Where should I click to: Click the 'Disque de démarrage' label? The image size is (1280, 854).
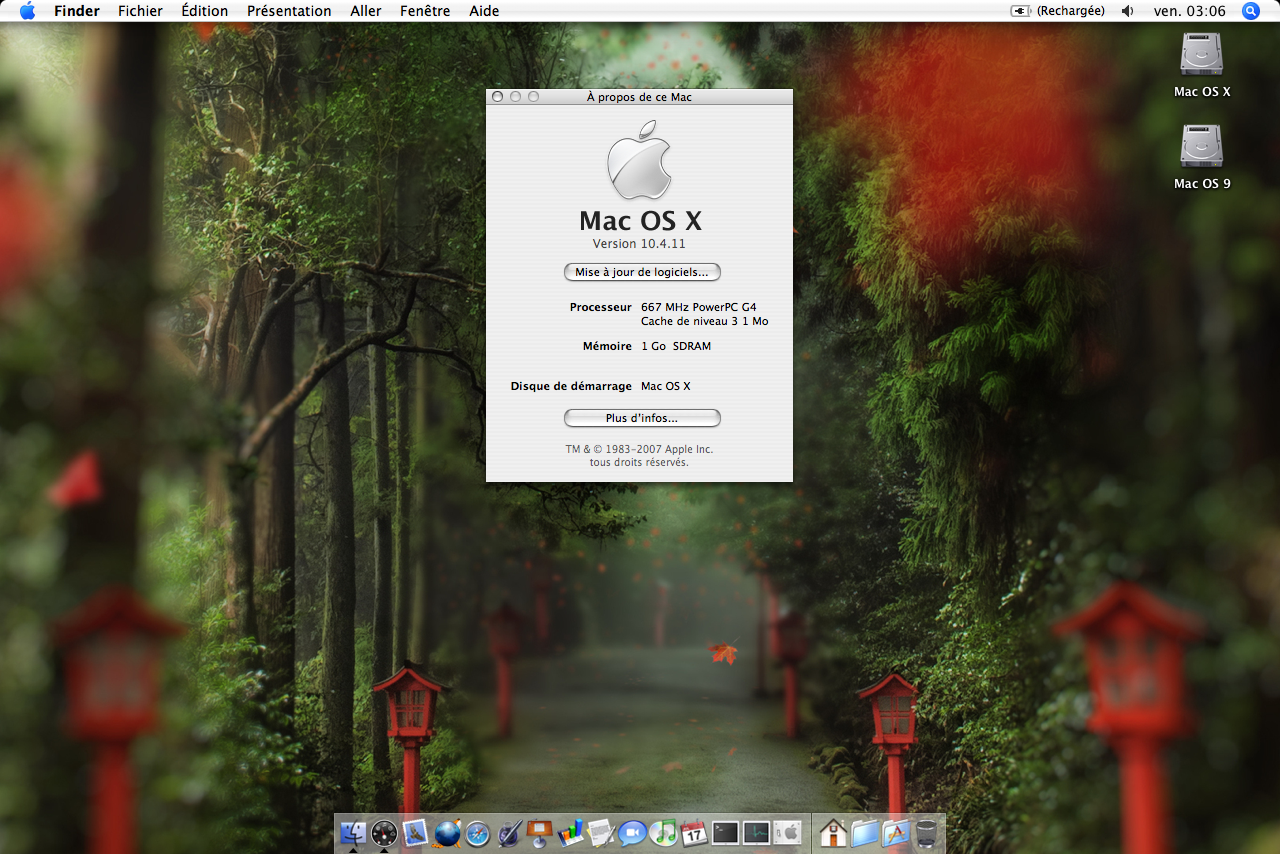(571, 386)
